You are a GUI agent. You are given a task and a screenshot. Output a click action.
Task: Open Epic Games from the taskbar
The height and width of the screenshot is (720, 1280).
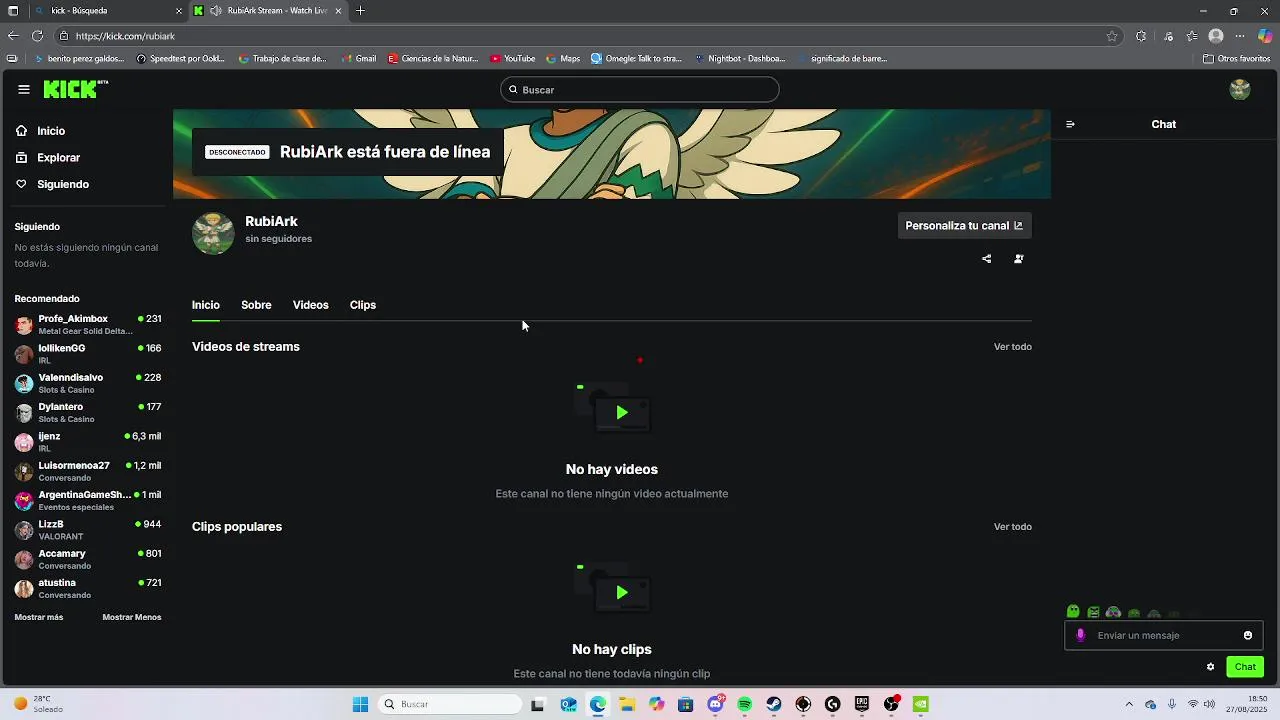coord(862,704)
